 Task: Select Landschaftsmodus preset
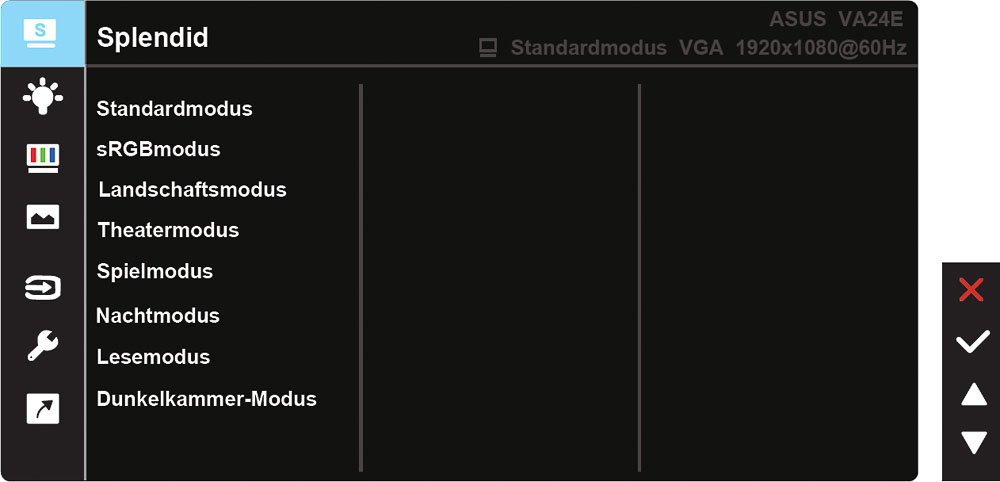tap(192, 189)
